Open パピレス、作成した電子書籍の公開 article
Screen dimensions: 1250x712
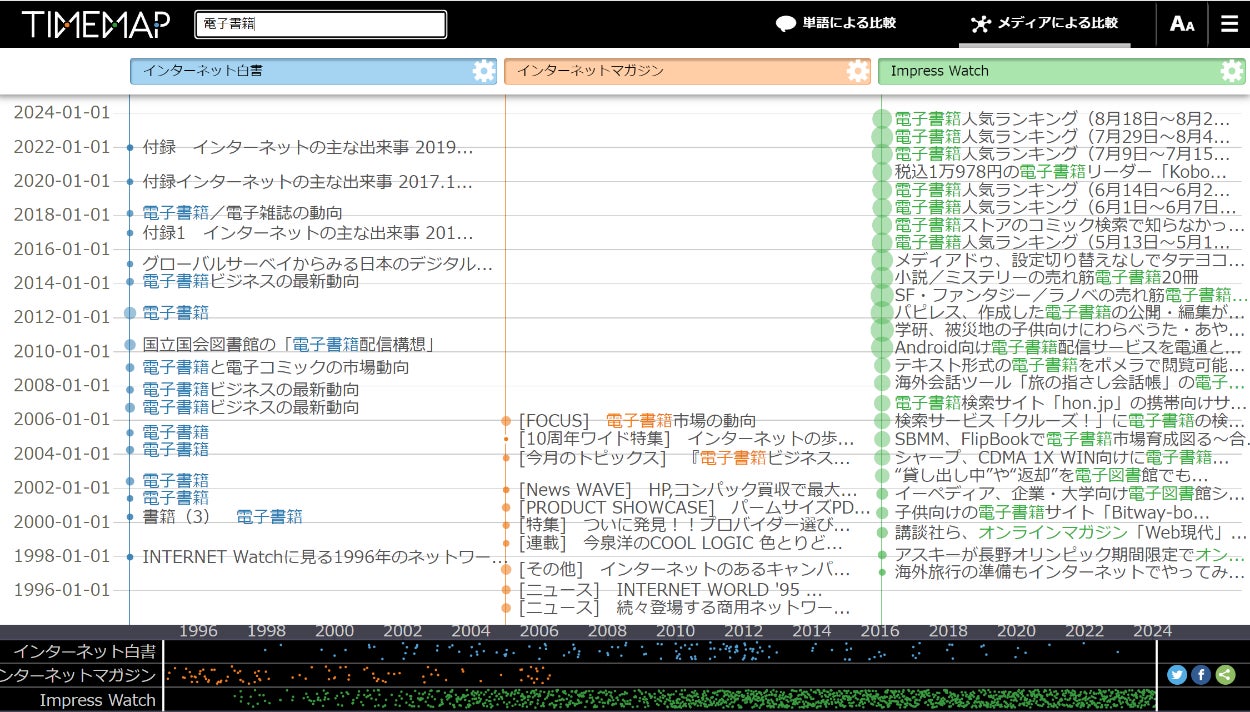pyautogui.click(x=1068, y=312)
